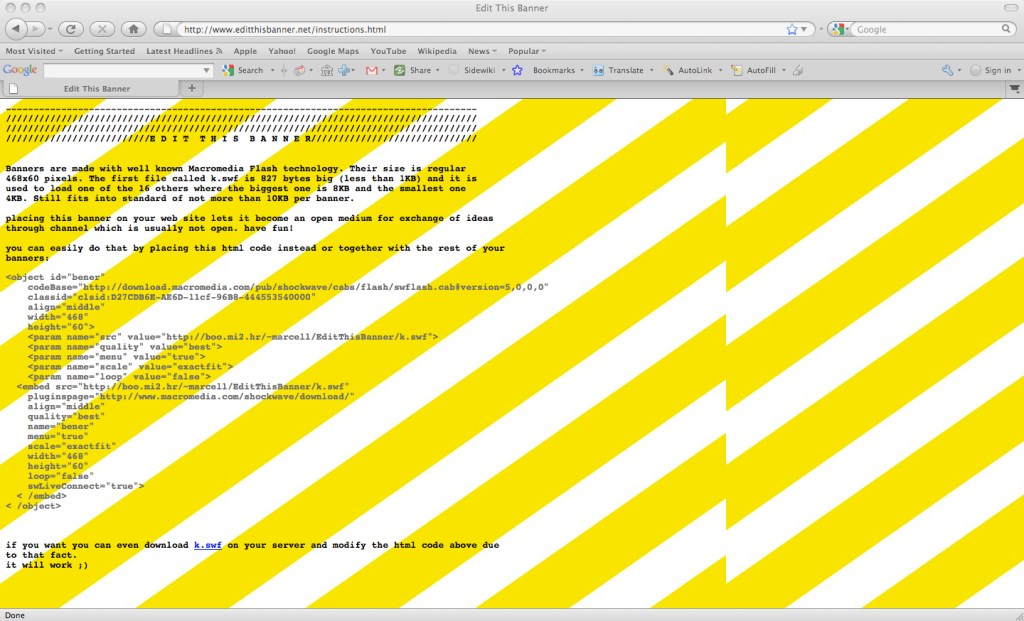Click the Stop loading X button

click(101, 29)
